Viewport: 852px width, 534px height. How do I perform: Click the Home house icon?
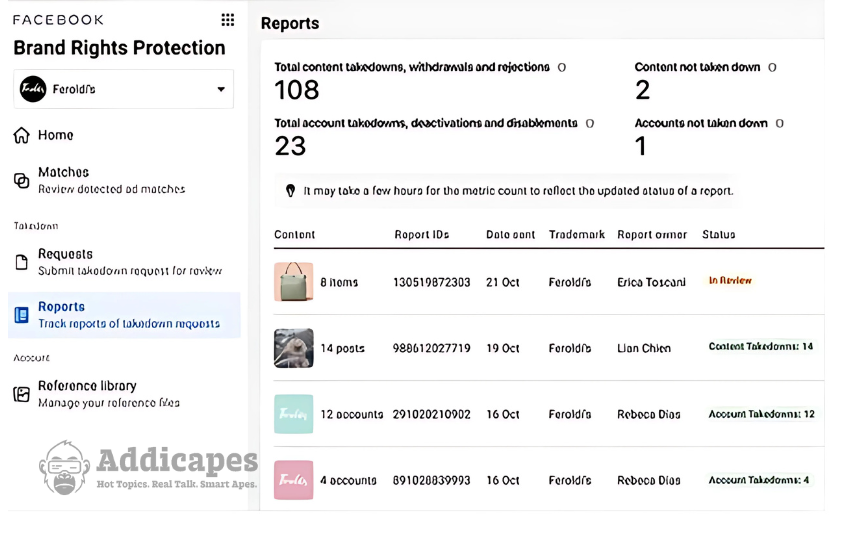point(22,135)
